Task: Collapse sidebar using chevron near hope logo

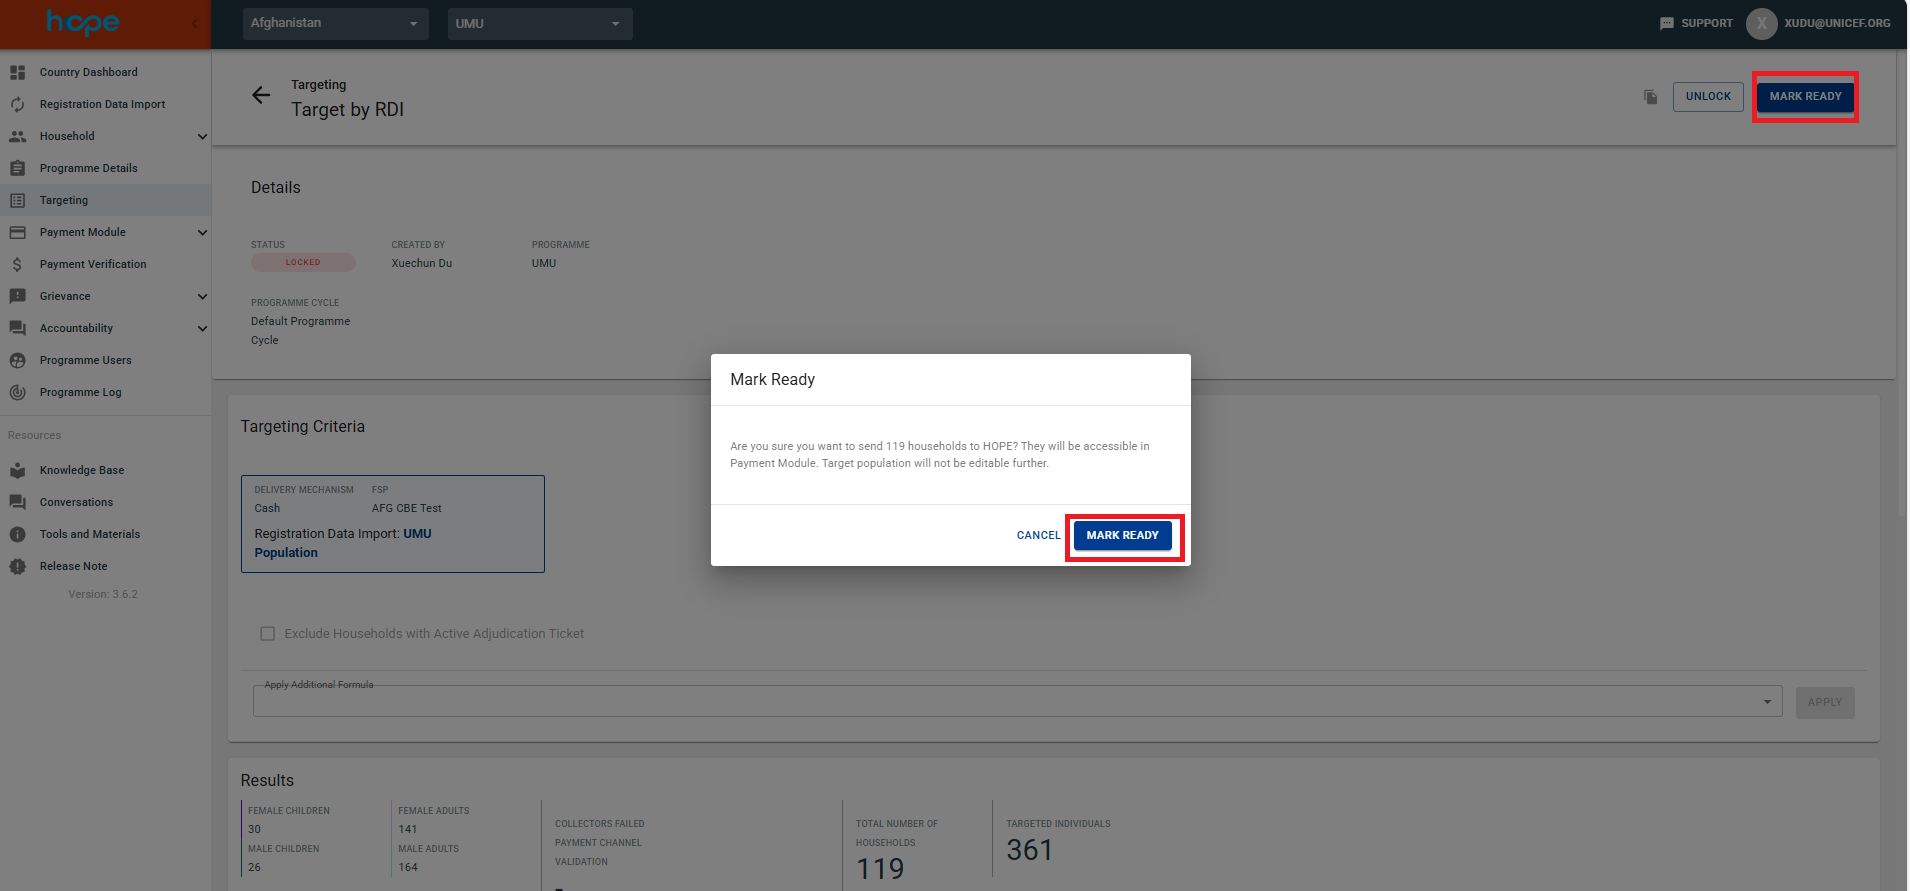Action: pos(195,23)
